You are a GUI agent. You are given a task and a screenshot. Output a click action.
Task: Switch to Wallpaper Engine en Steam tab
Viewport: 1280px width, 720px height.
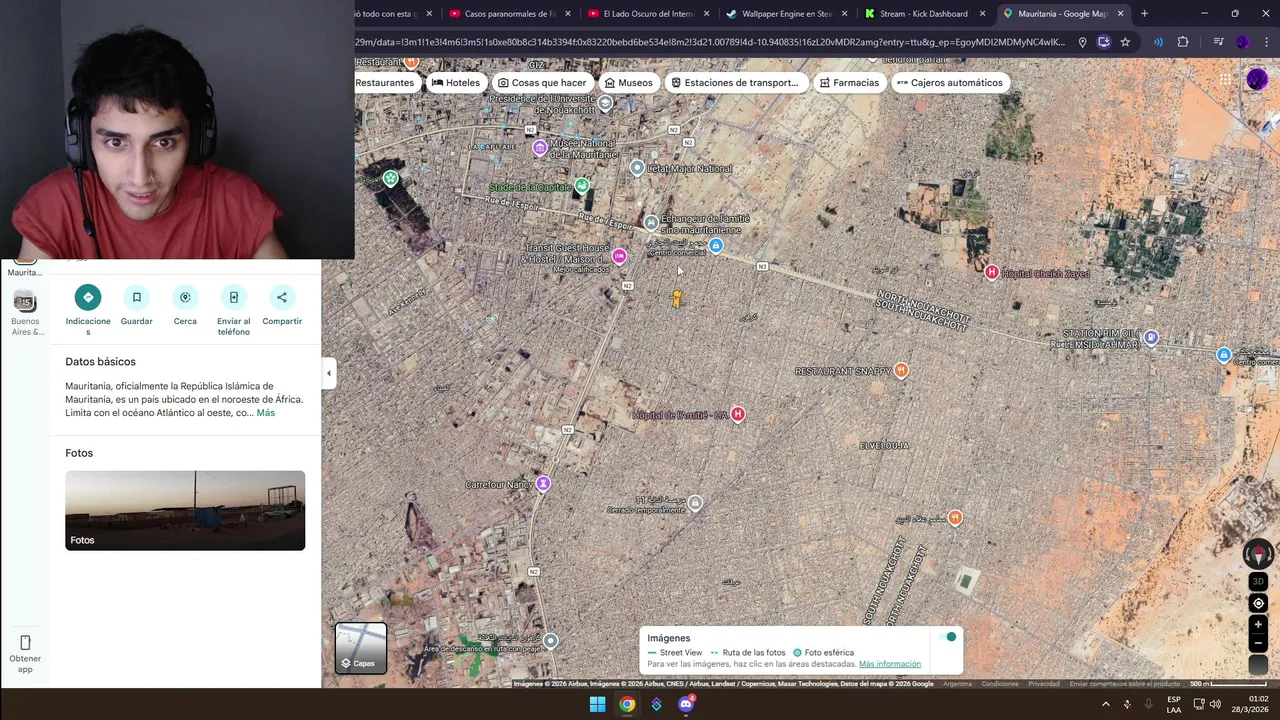(x=787, y=14)
